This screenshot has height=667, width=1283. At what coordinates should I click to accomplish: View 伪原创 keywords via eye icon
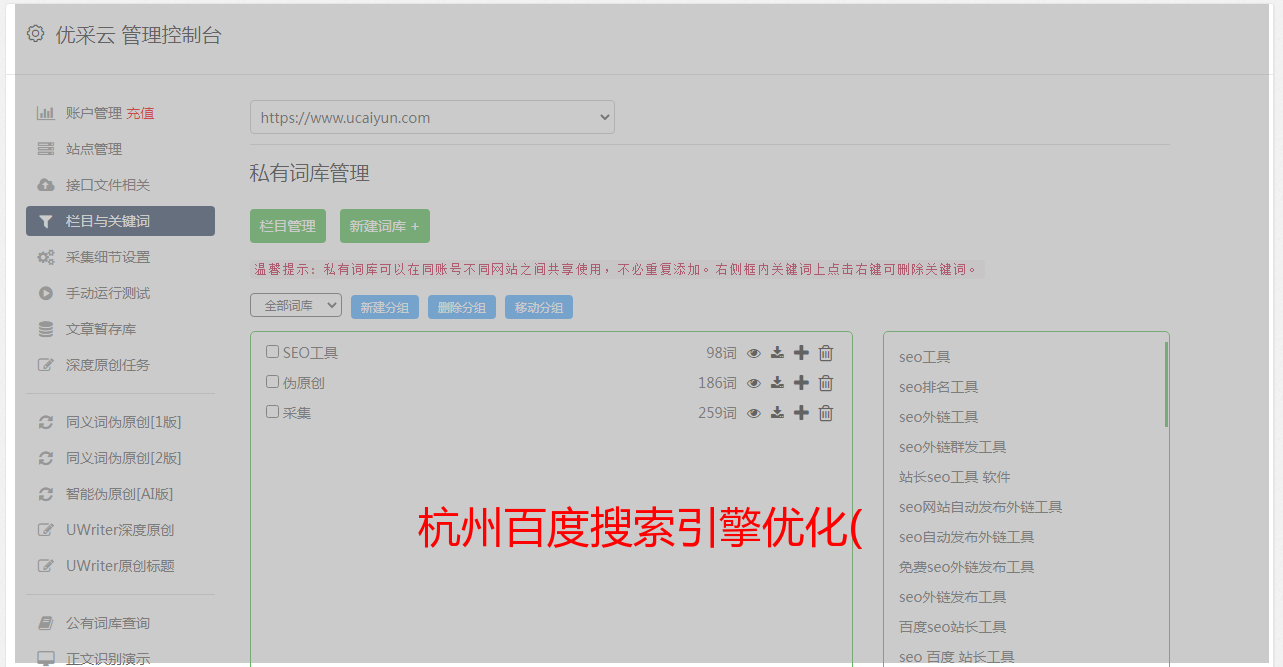click(754, 383)
